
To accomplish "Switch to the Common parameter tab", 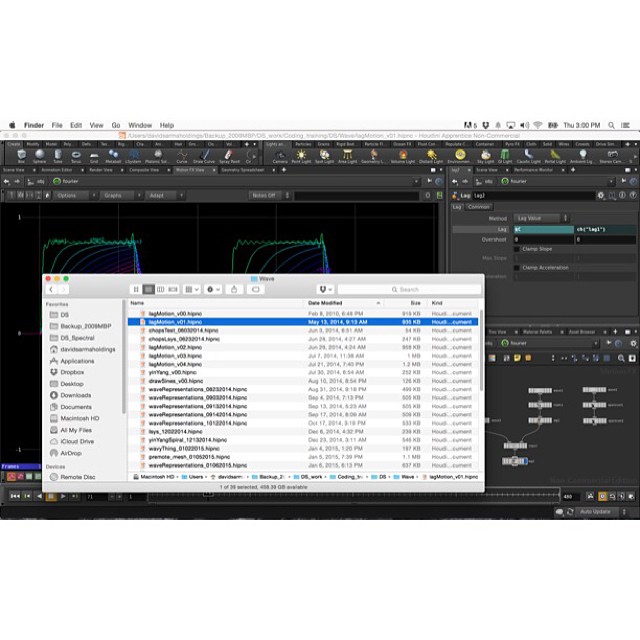I will [x=479, y=206].
